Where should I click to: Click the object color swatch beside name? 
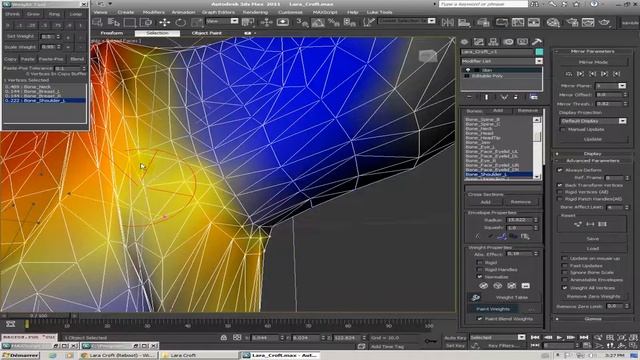539,52
